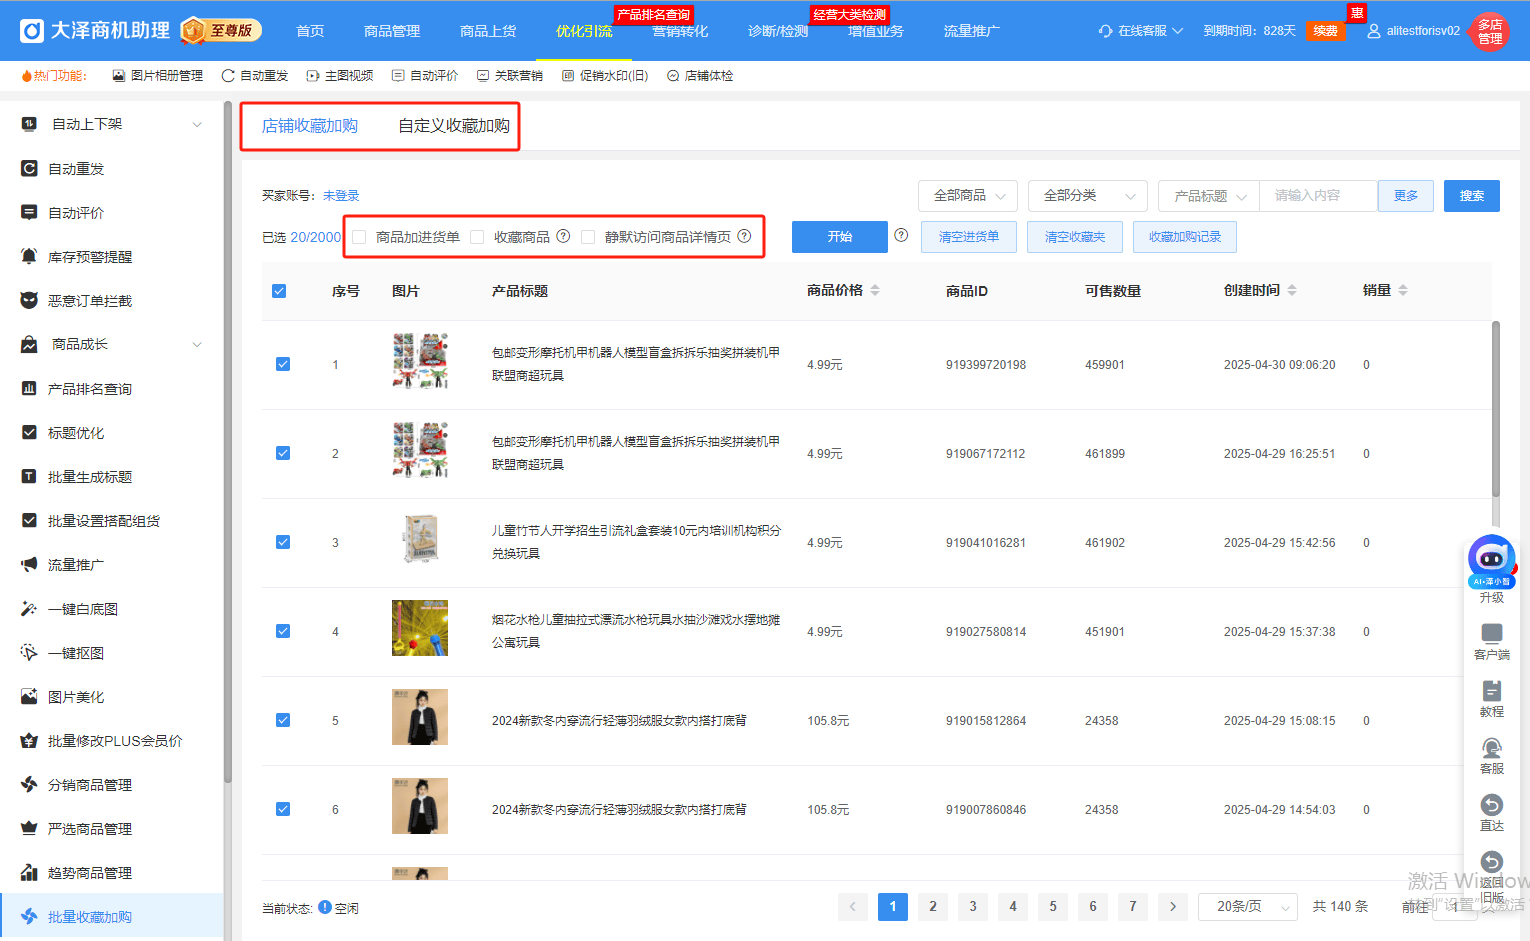The image size is (1530, 941).
Task: Open the AI 升级 robot icon
Action: [1491, 561]
